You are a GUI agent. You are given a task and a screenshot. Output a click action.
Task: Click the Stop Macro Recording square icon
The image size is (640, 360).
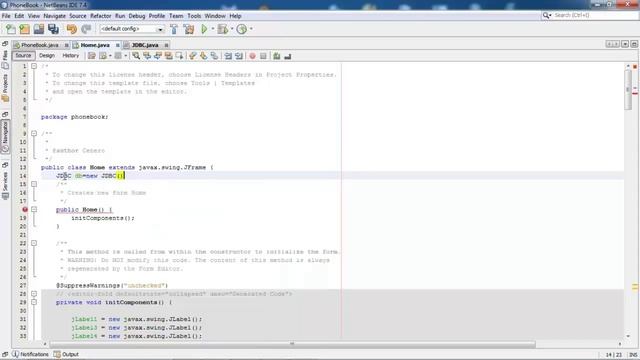coord(263,56)
